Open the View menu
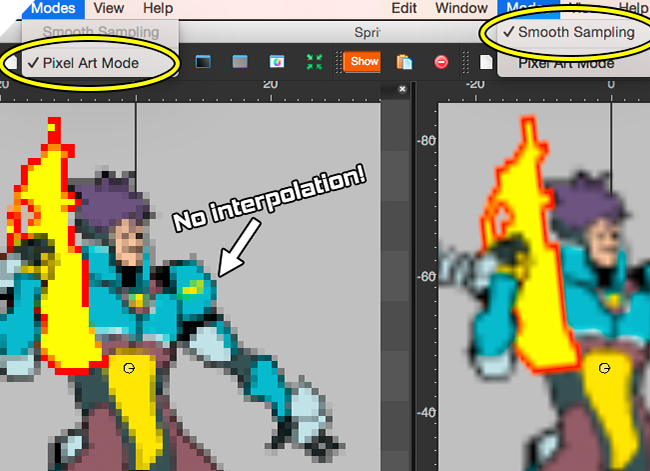 109,8
